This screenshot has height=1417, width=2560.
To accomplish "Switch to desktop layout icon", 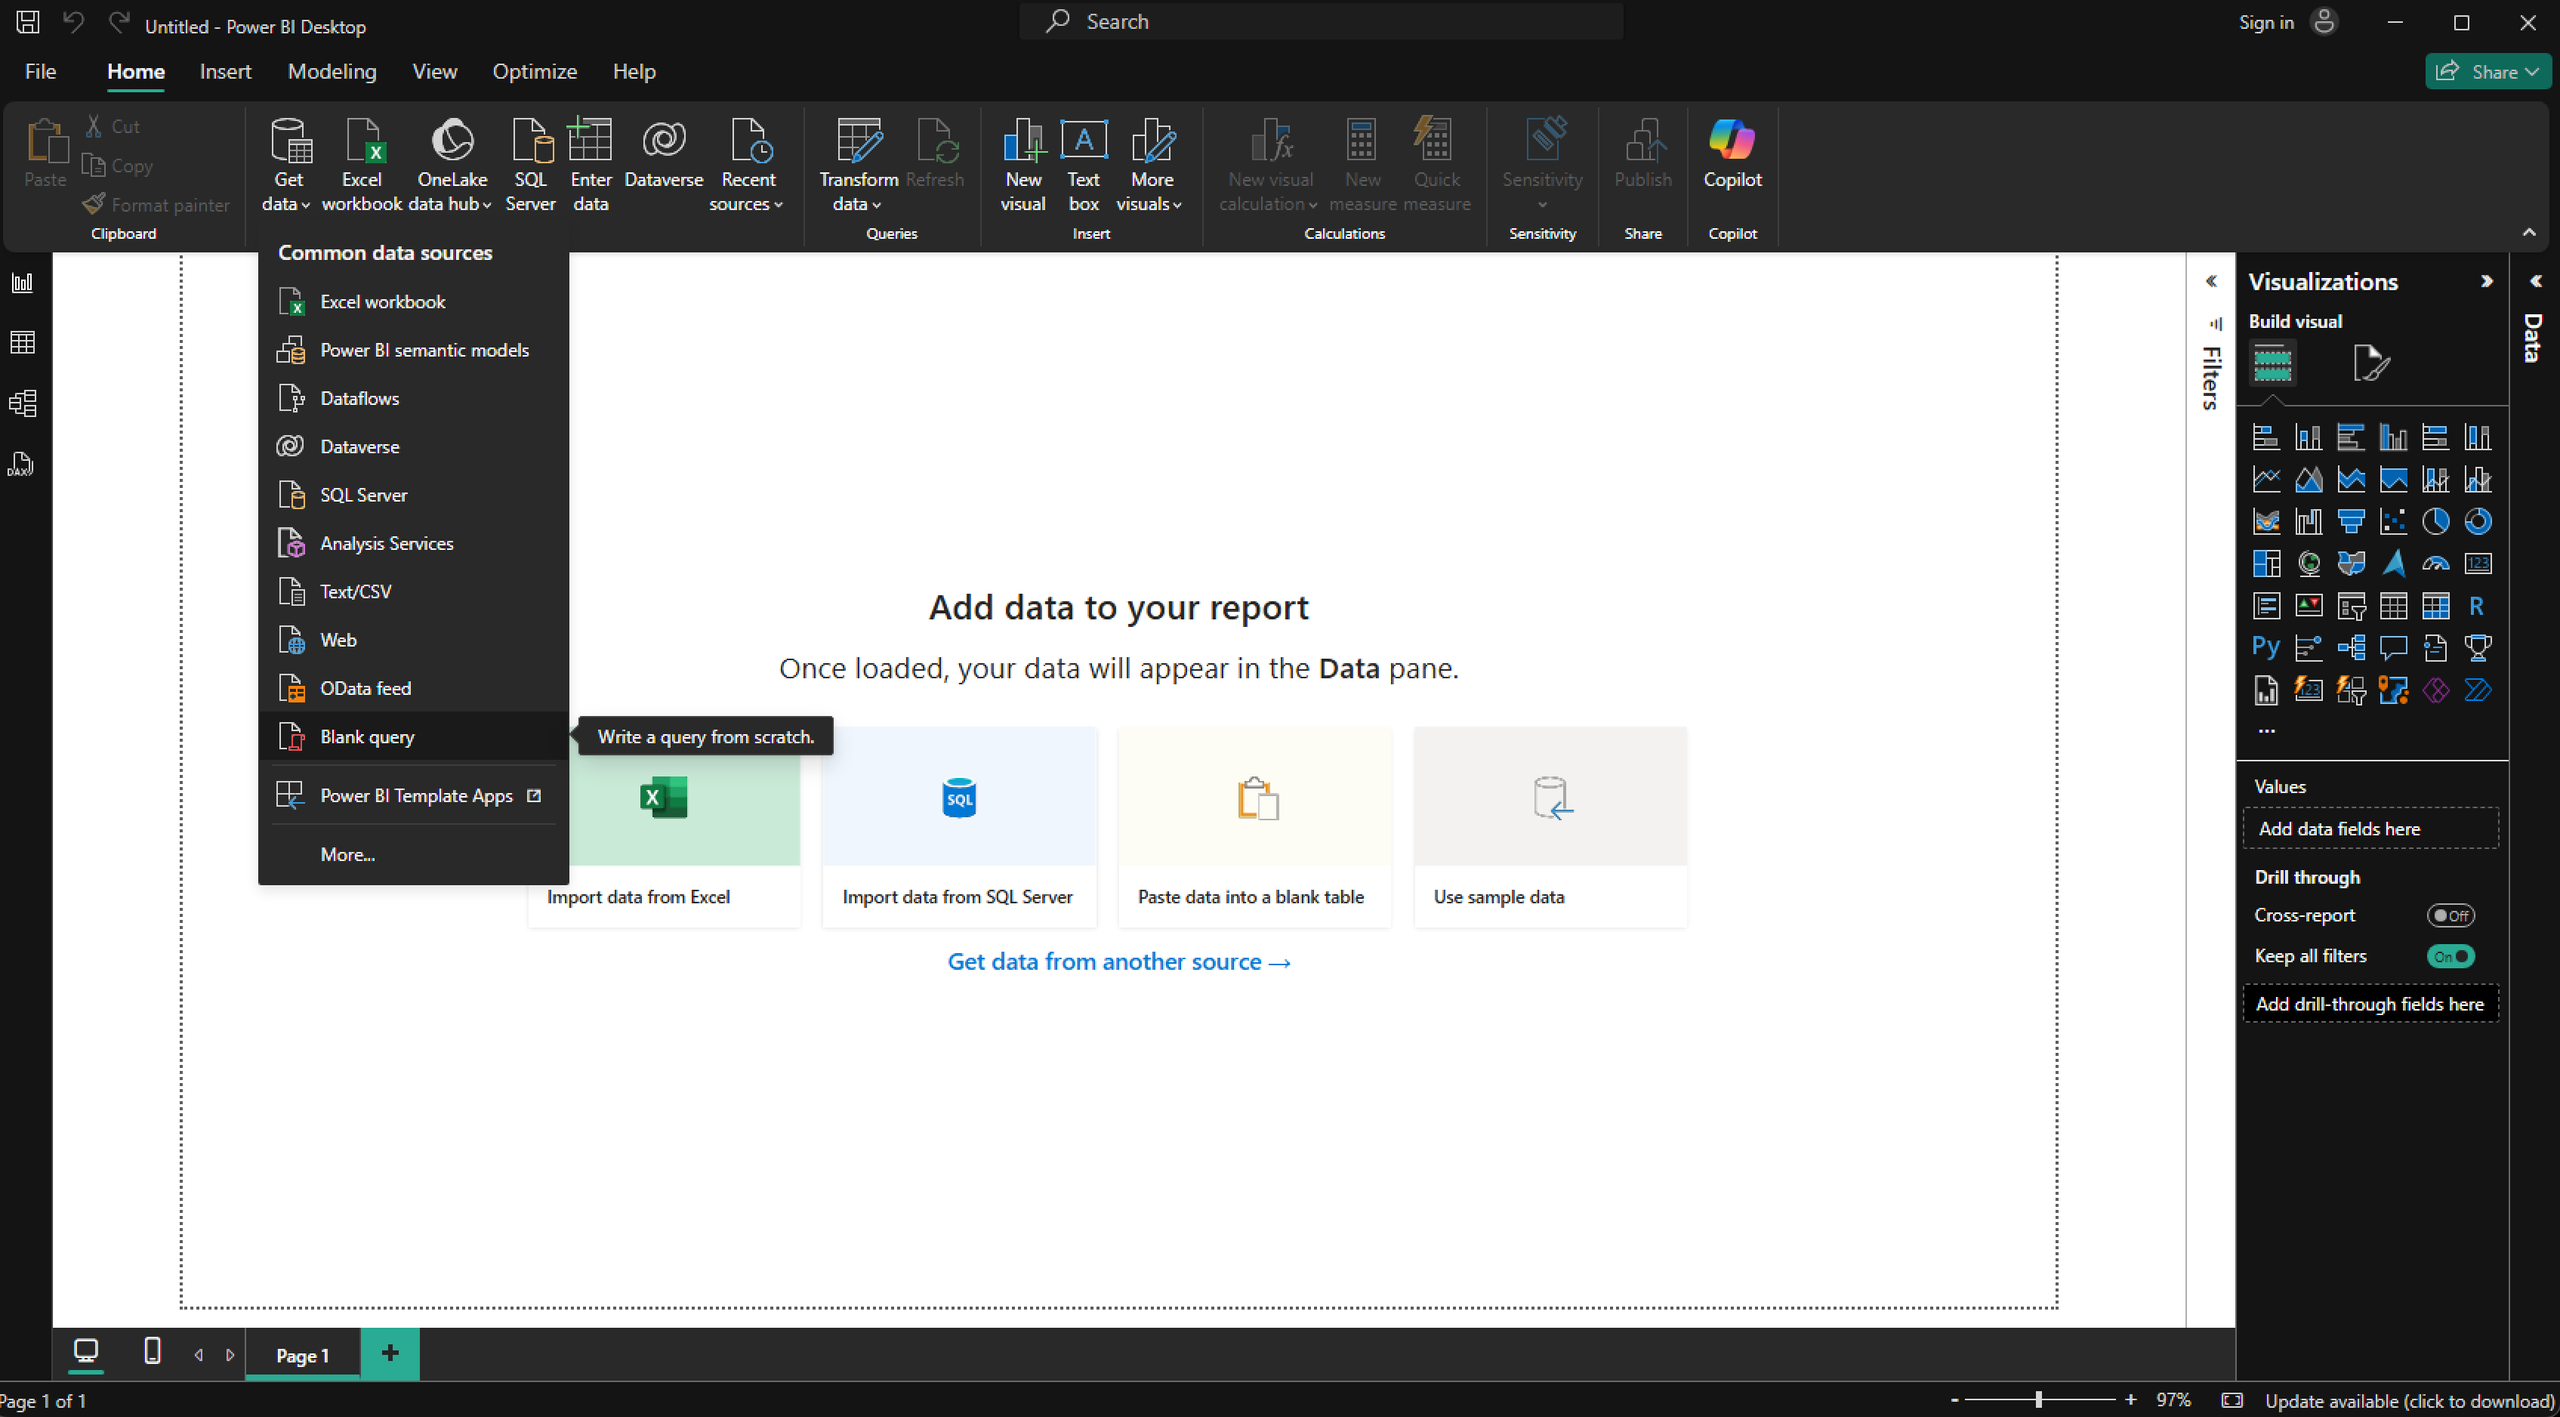I will [x=86, y=1353].
